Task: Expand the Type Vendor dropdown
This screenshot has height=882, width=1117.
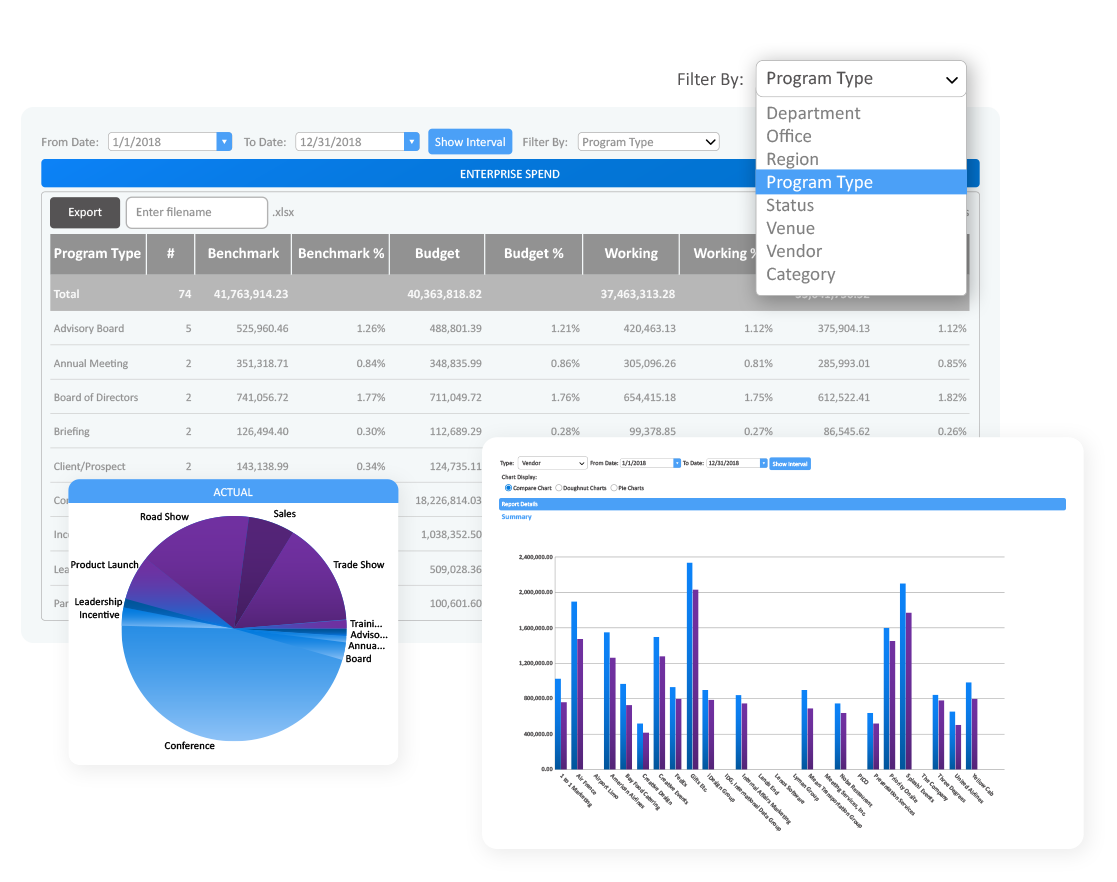Action: point(552,464)
